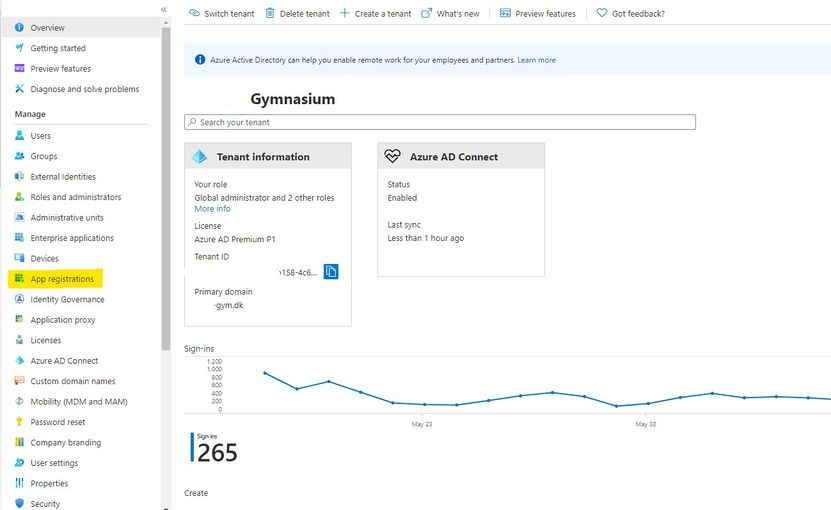Open App registrations in the sidebar

pyautogui.click(x=62, y=279)
